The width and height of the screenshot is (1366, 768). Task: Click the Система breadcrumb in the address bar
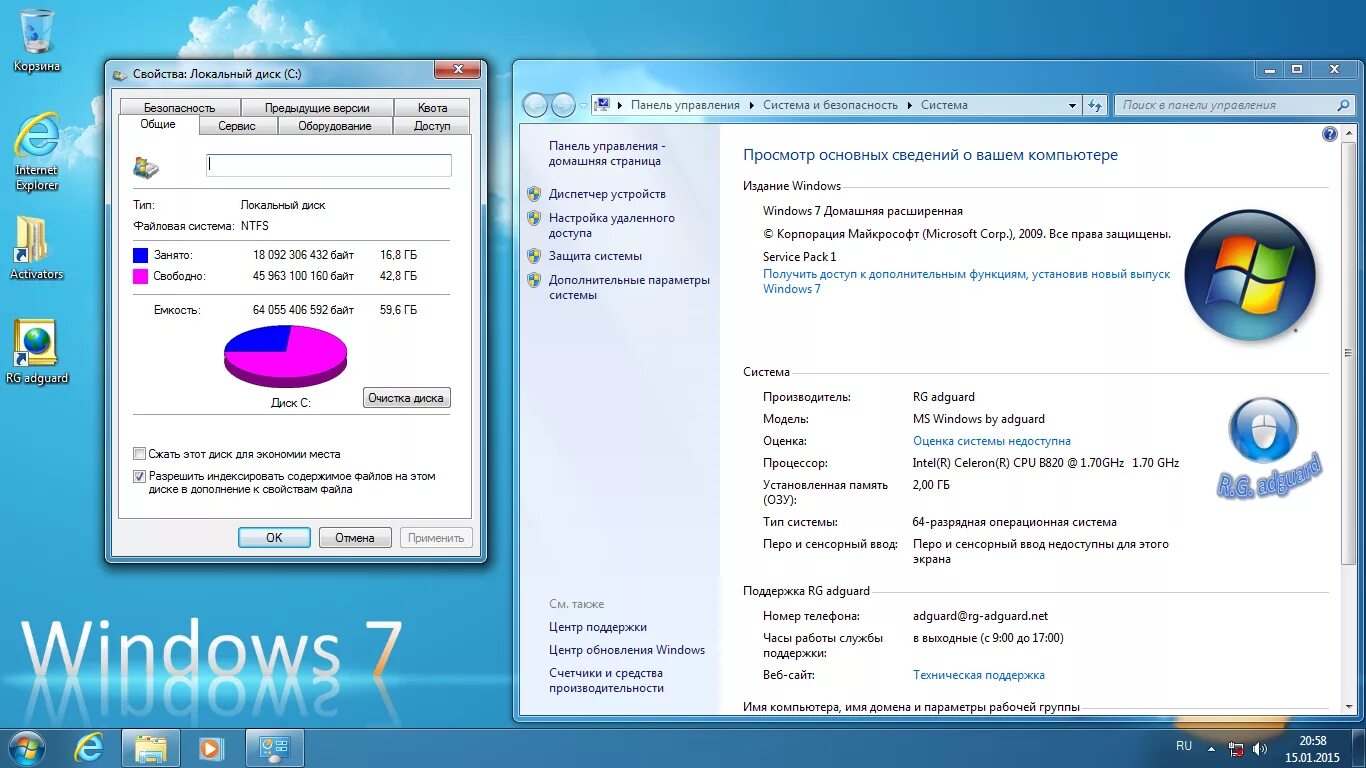coord(944,105)
